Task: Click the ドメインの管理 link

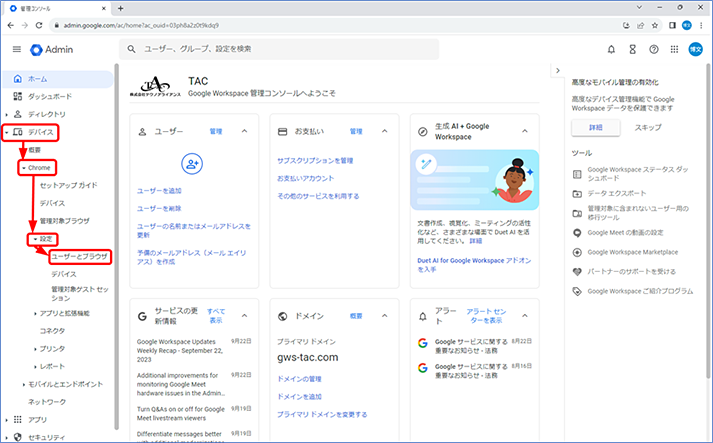Action: [x=299, y=379]
